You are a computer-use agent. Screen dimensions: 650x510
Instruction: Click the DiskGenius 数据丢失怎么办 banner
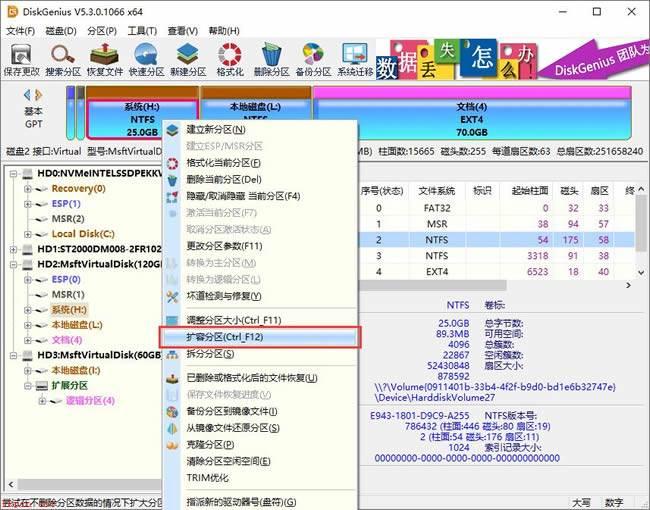[512, 59]
